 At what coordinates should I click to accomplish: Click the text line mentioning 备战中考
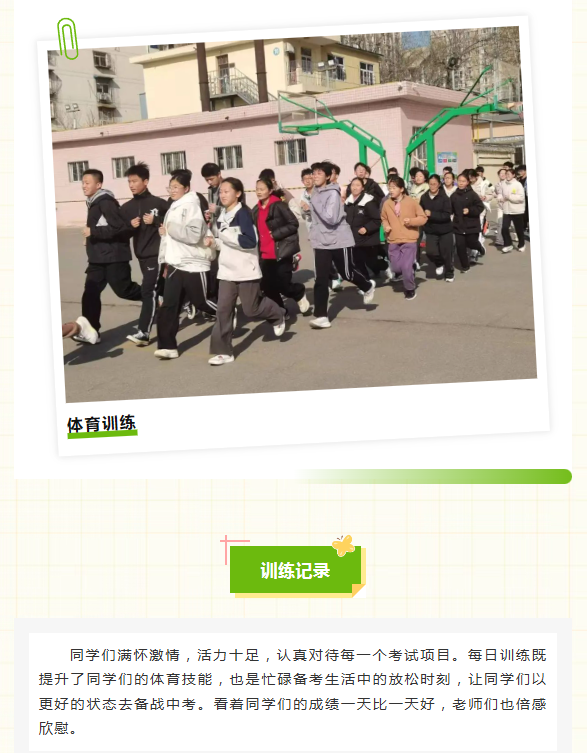293,704
